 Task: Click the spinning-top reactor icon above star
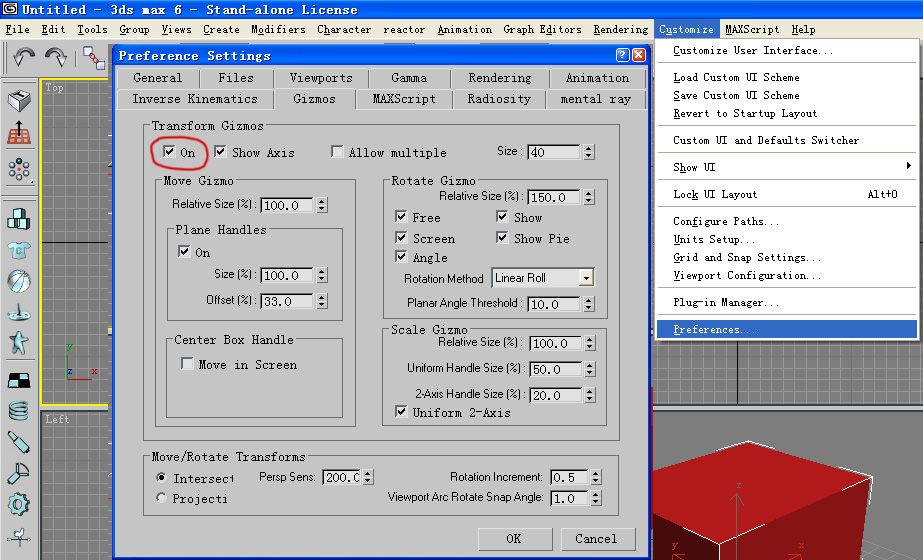pyautogui.click(x=19, y=312)
